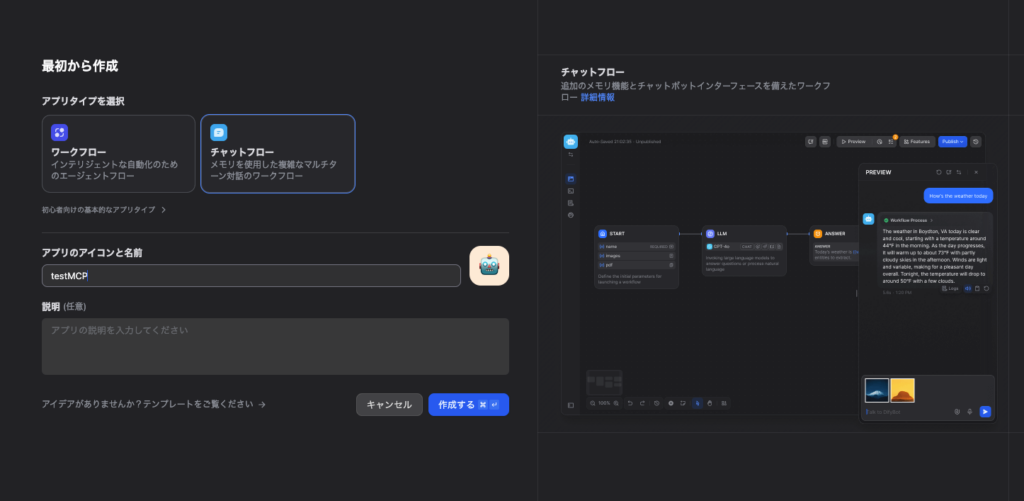Click the blue 作成する button

coord(468,405)
